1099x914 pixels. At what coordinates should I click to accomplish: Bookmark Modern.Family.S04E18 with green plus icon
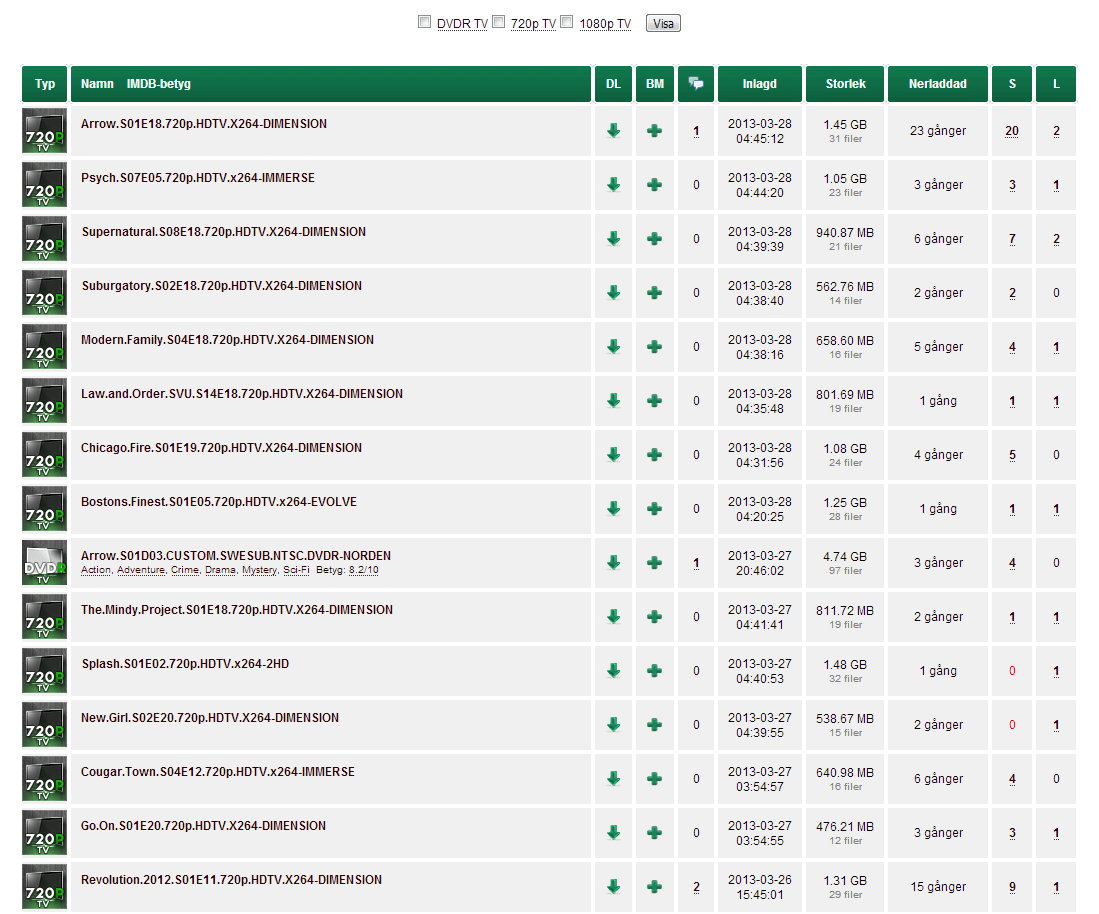point(655,347)
